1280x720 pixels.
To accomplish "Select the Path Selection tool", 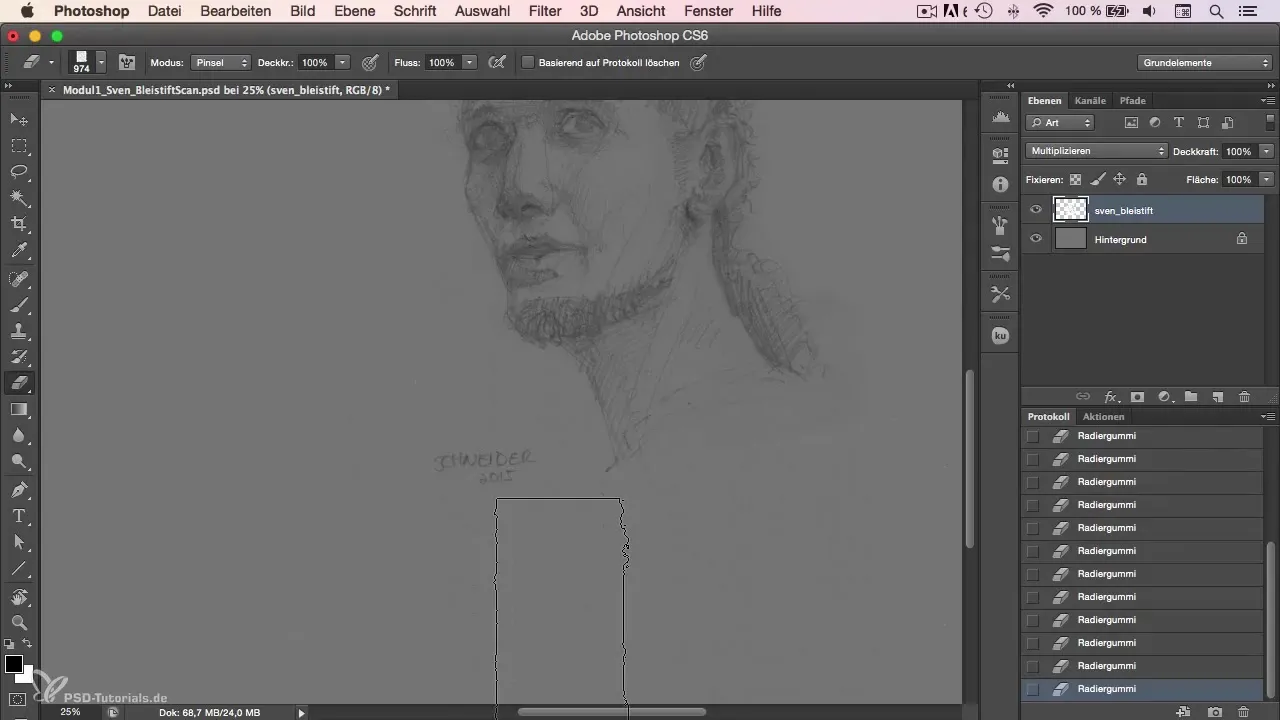I will pyautogui.click(x=19, y=542).
